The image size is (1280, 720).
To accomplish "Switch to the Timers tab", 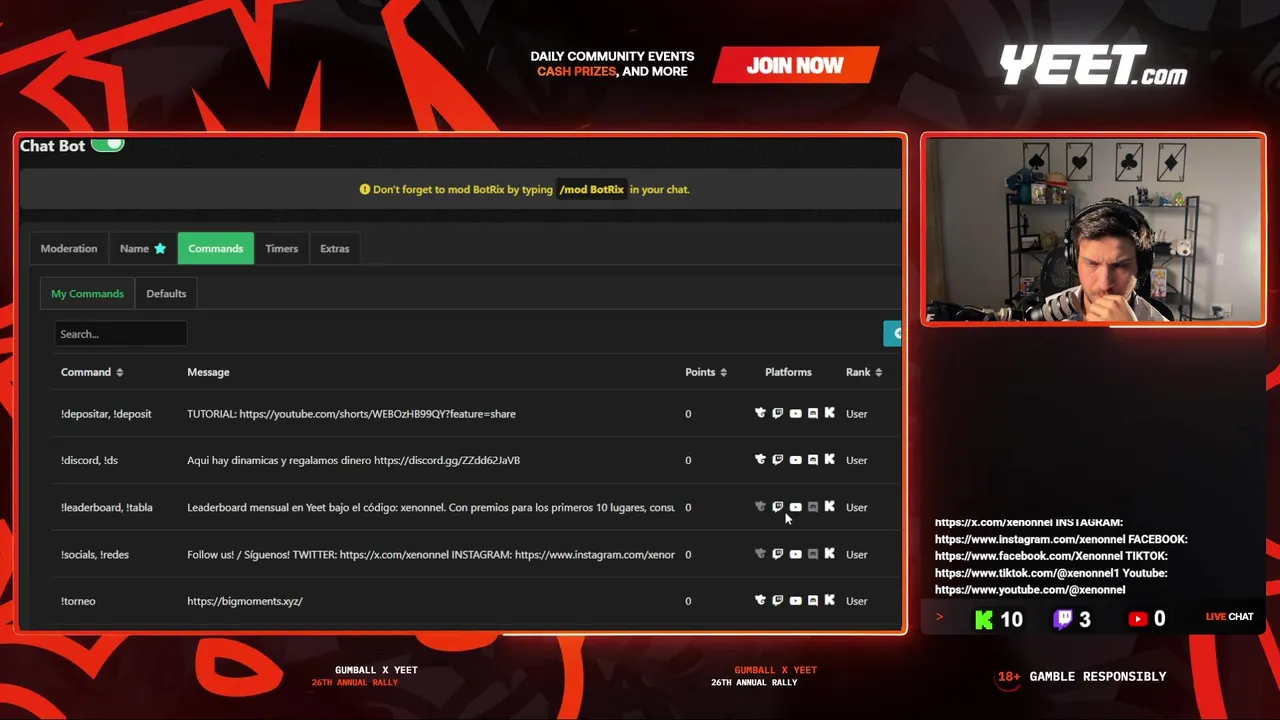I will [282, 248].
